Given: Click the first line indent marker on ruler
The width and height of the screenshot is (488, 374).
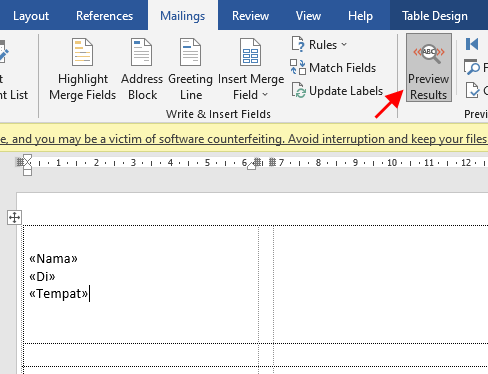Looking at the screenshot, I should (x=27, y=158).
